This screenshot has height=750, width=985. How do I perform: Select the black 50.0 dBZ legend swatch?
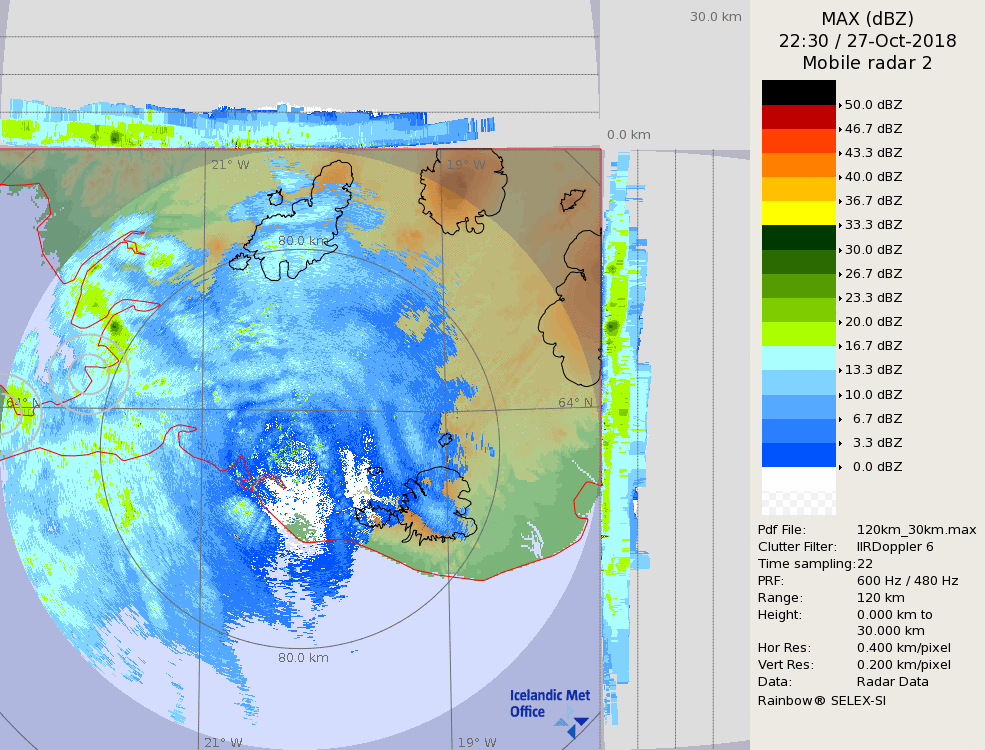[x=798, y=92]
